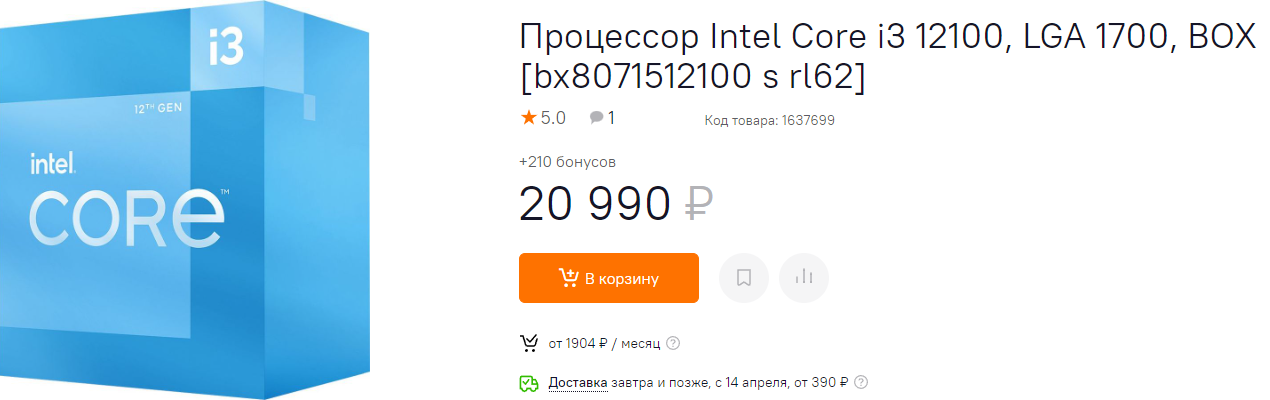Open the Intel Core i3 12100 product title
Image resolution: width=1270 pixels, height=400 pixels.
pyautogui.click(x=886, y=56)
